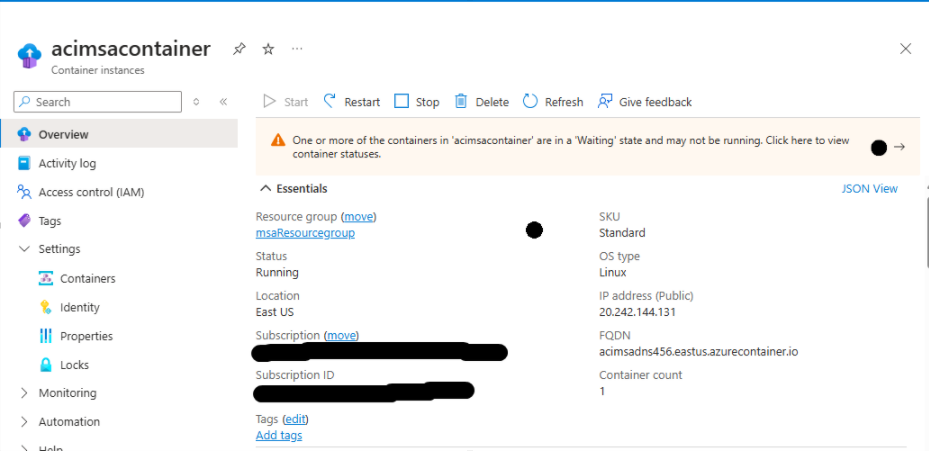This screenshot has width=929, height=451.
Task: Click the Containers icon in sidebar
Action: coord(46,279)
